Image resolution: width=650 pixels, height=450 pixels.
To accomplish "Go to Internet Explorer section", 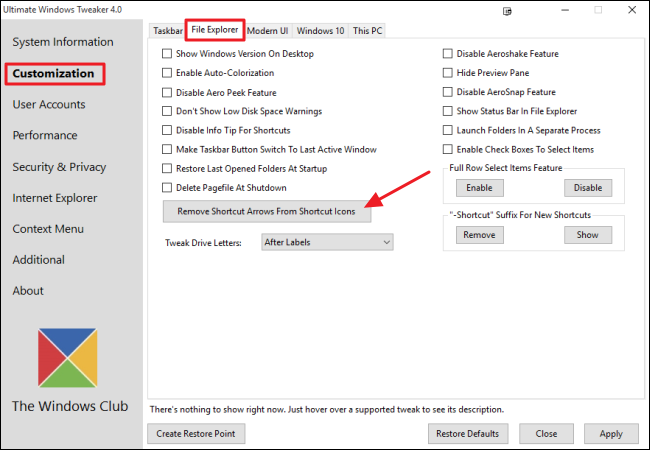I will point(55,198).
